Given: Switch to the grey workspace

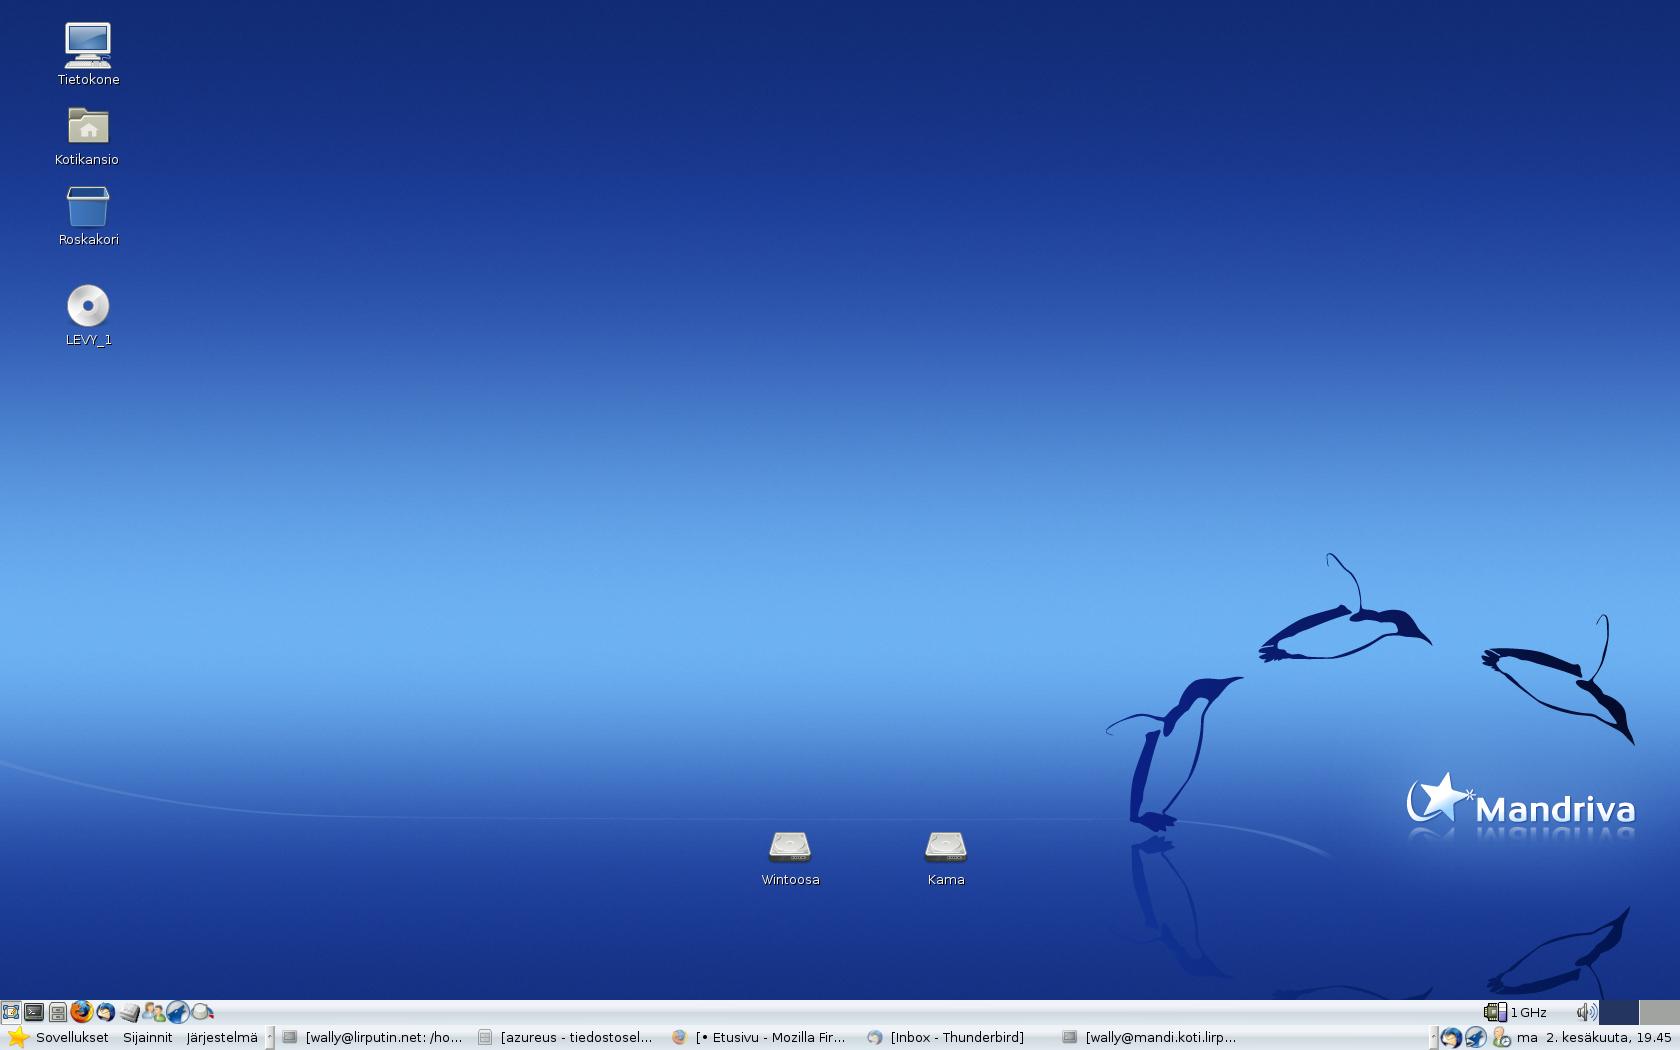Looking at the screenshot, I should (x=1659, y=1012).
